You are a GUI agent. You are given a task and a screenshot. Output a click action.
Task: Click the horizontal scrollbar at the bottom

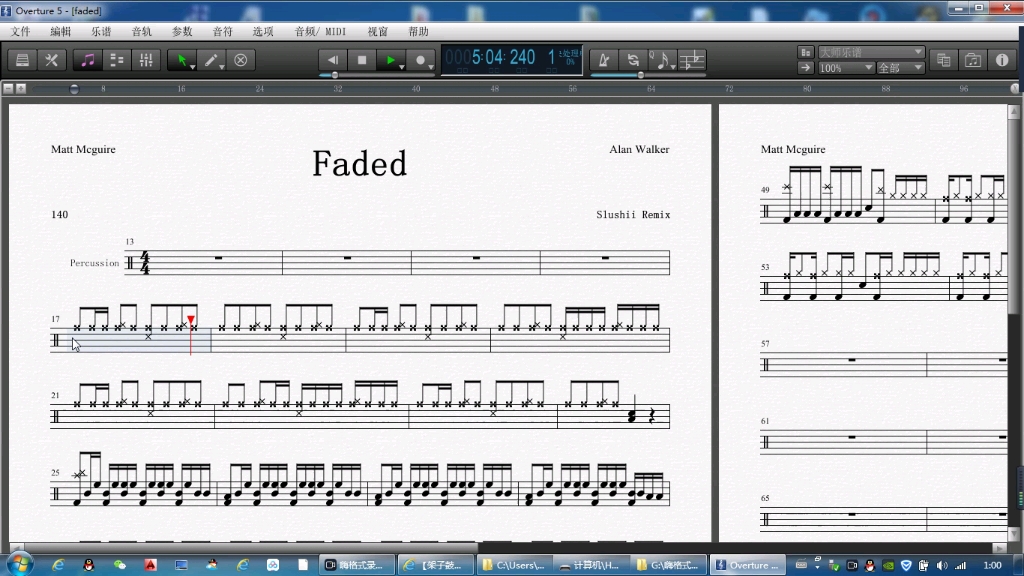coord(507,547)
